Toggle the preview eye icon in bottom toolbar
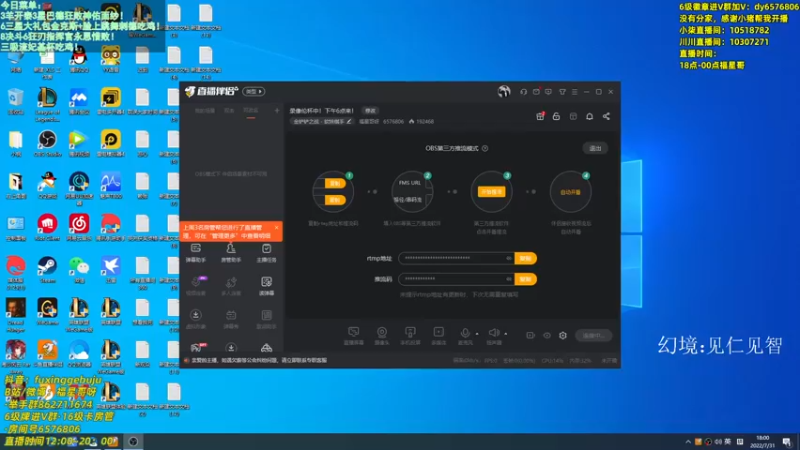 click(x=547, y=336)
